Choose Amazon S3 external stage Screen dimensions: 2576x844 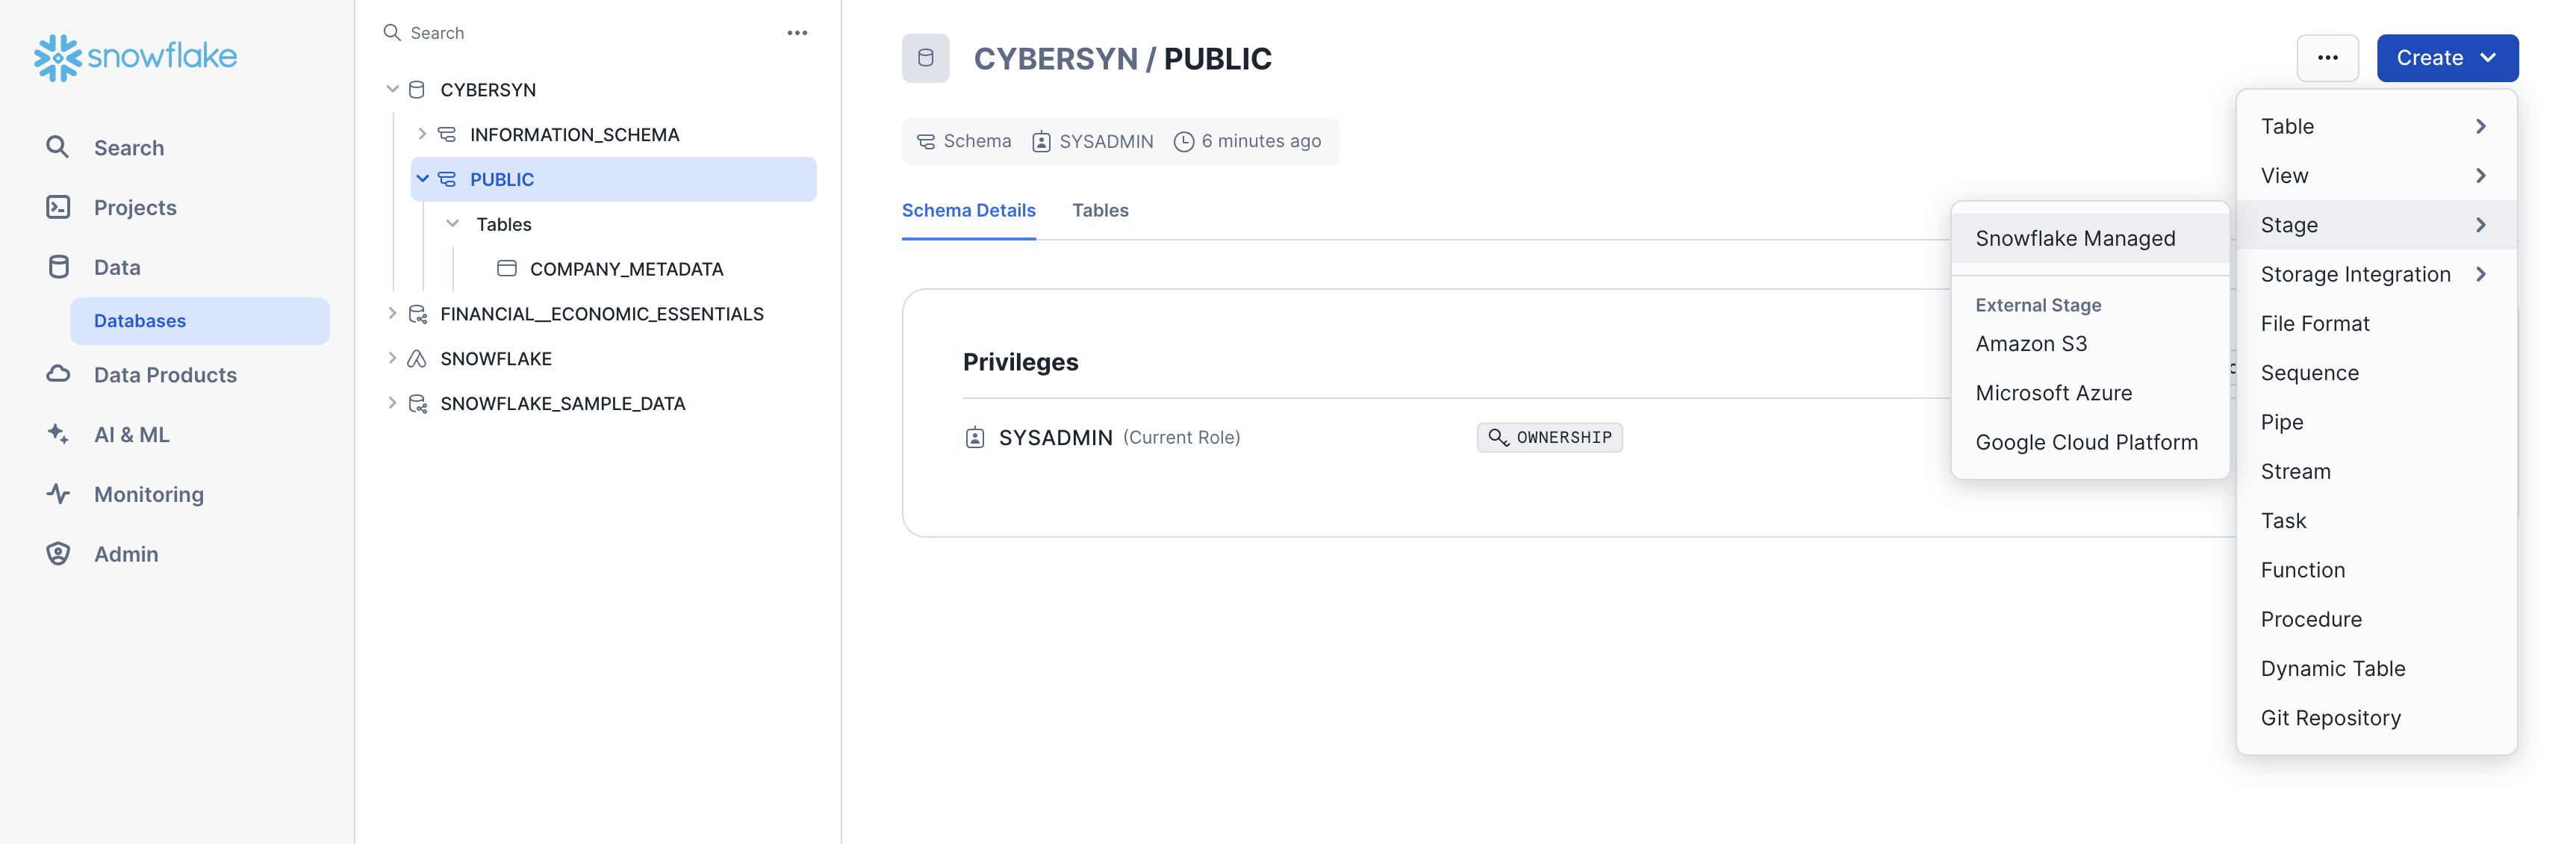point(2031,344)
